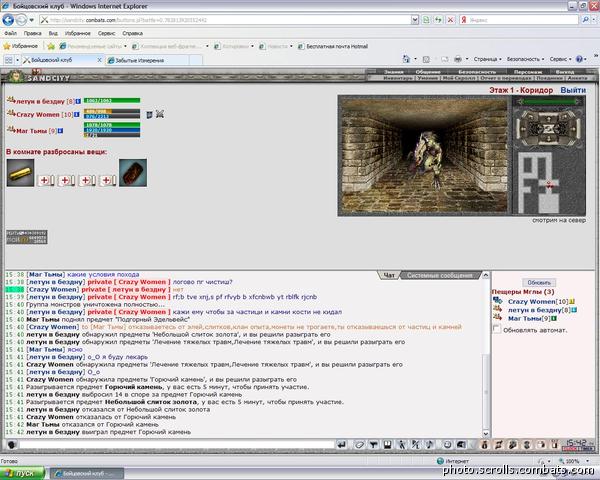
Task: Click the chat message input field
Action: [x=177, y=445]
